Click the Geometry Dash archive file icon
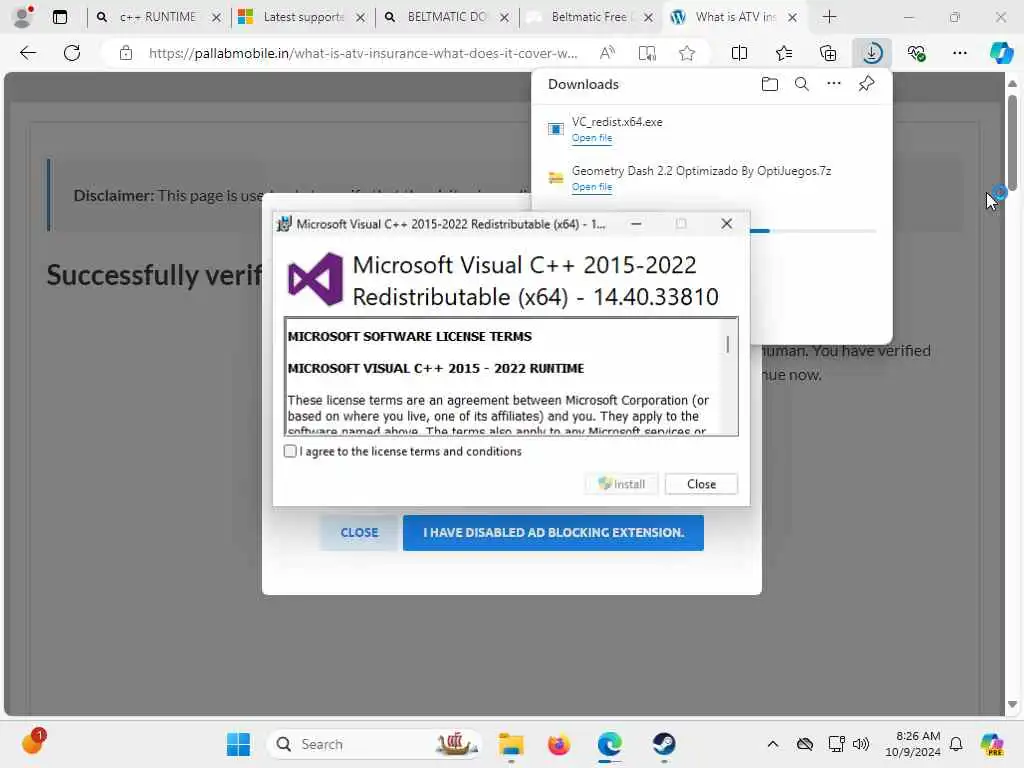Screen dimensions: 1024x768 (556, 178)
